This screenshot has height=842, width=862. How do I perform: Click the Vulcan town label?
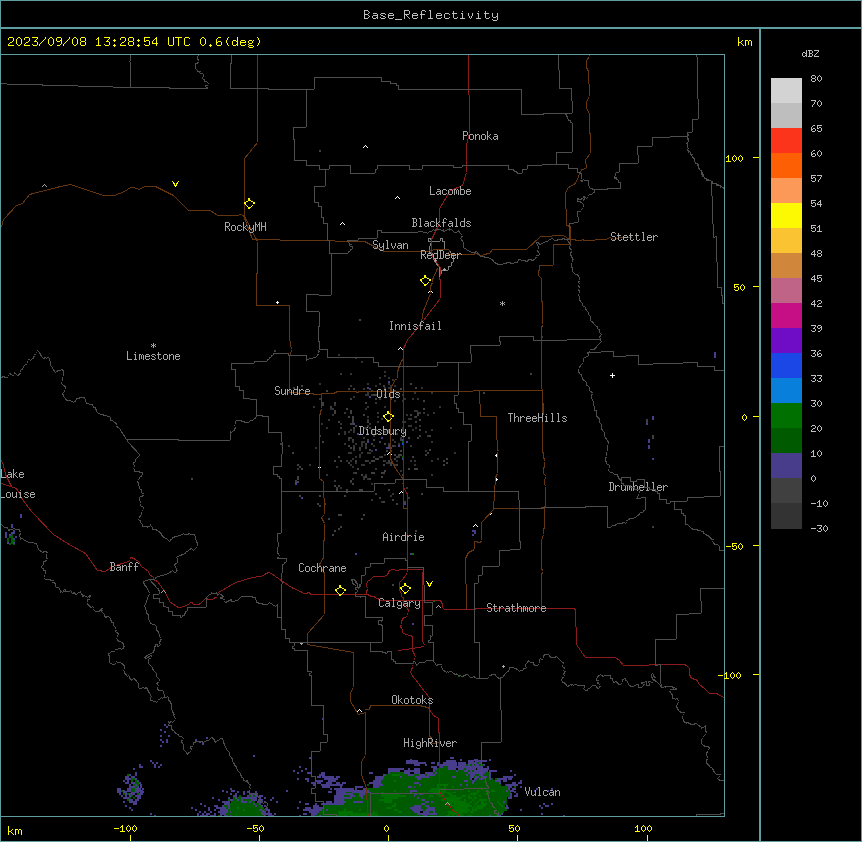pos(542,792)
